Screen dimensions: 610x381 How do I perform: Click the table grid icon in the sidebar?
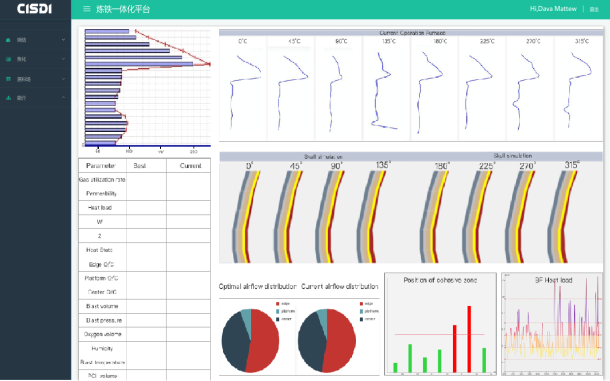click(8, 79)
